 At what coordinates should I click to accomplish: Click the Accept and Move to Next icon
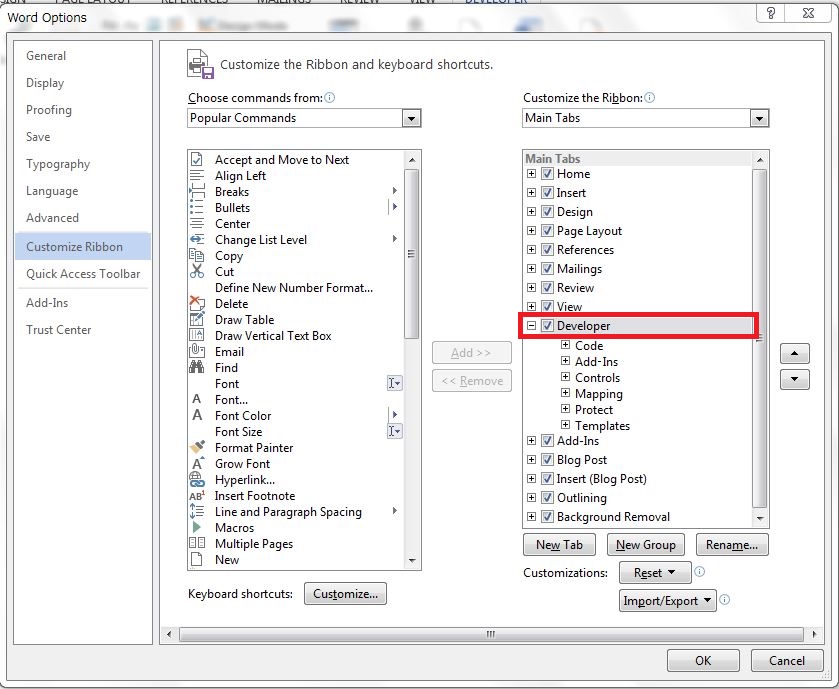196,159
